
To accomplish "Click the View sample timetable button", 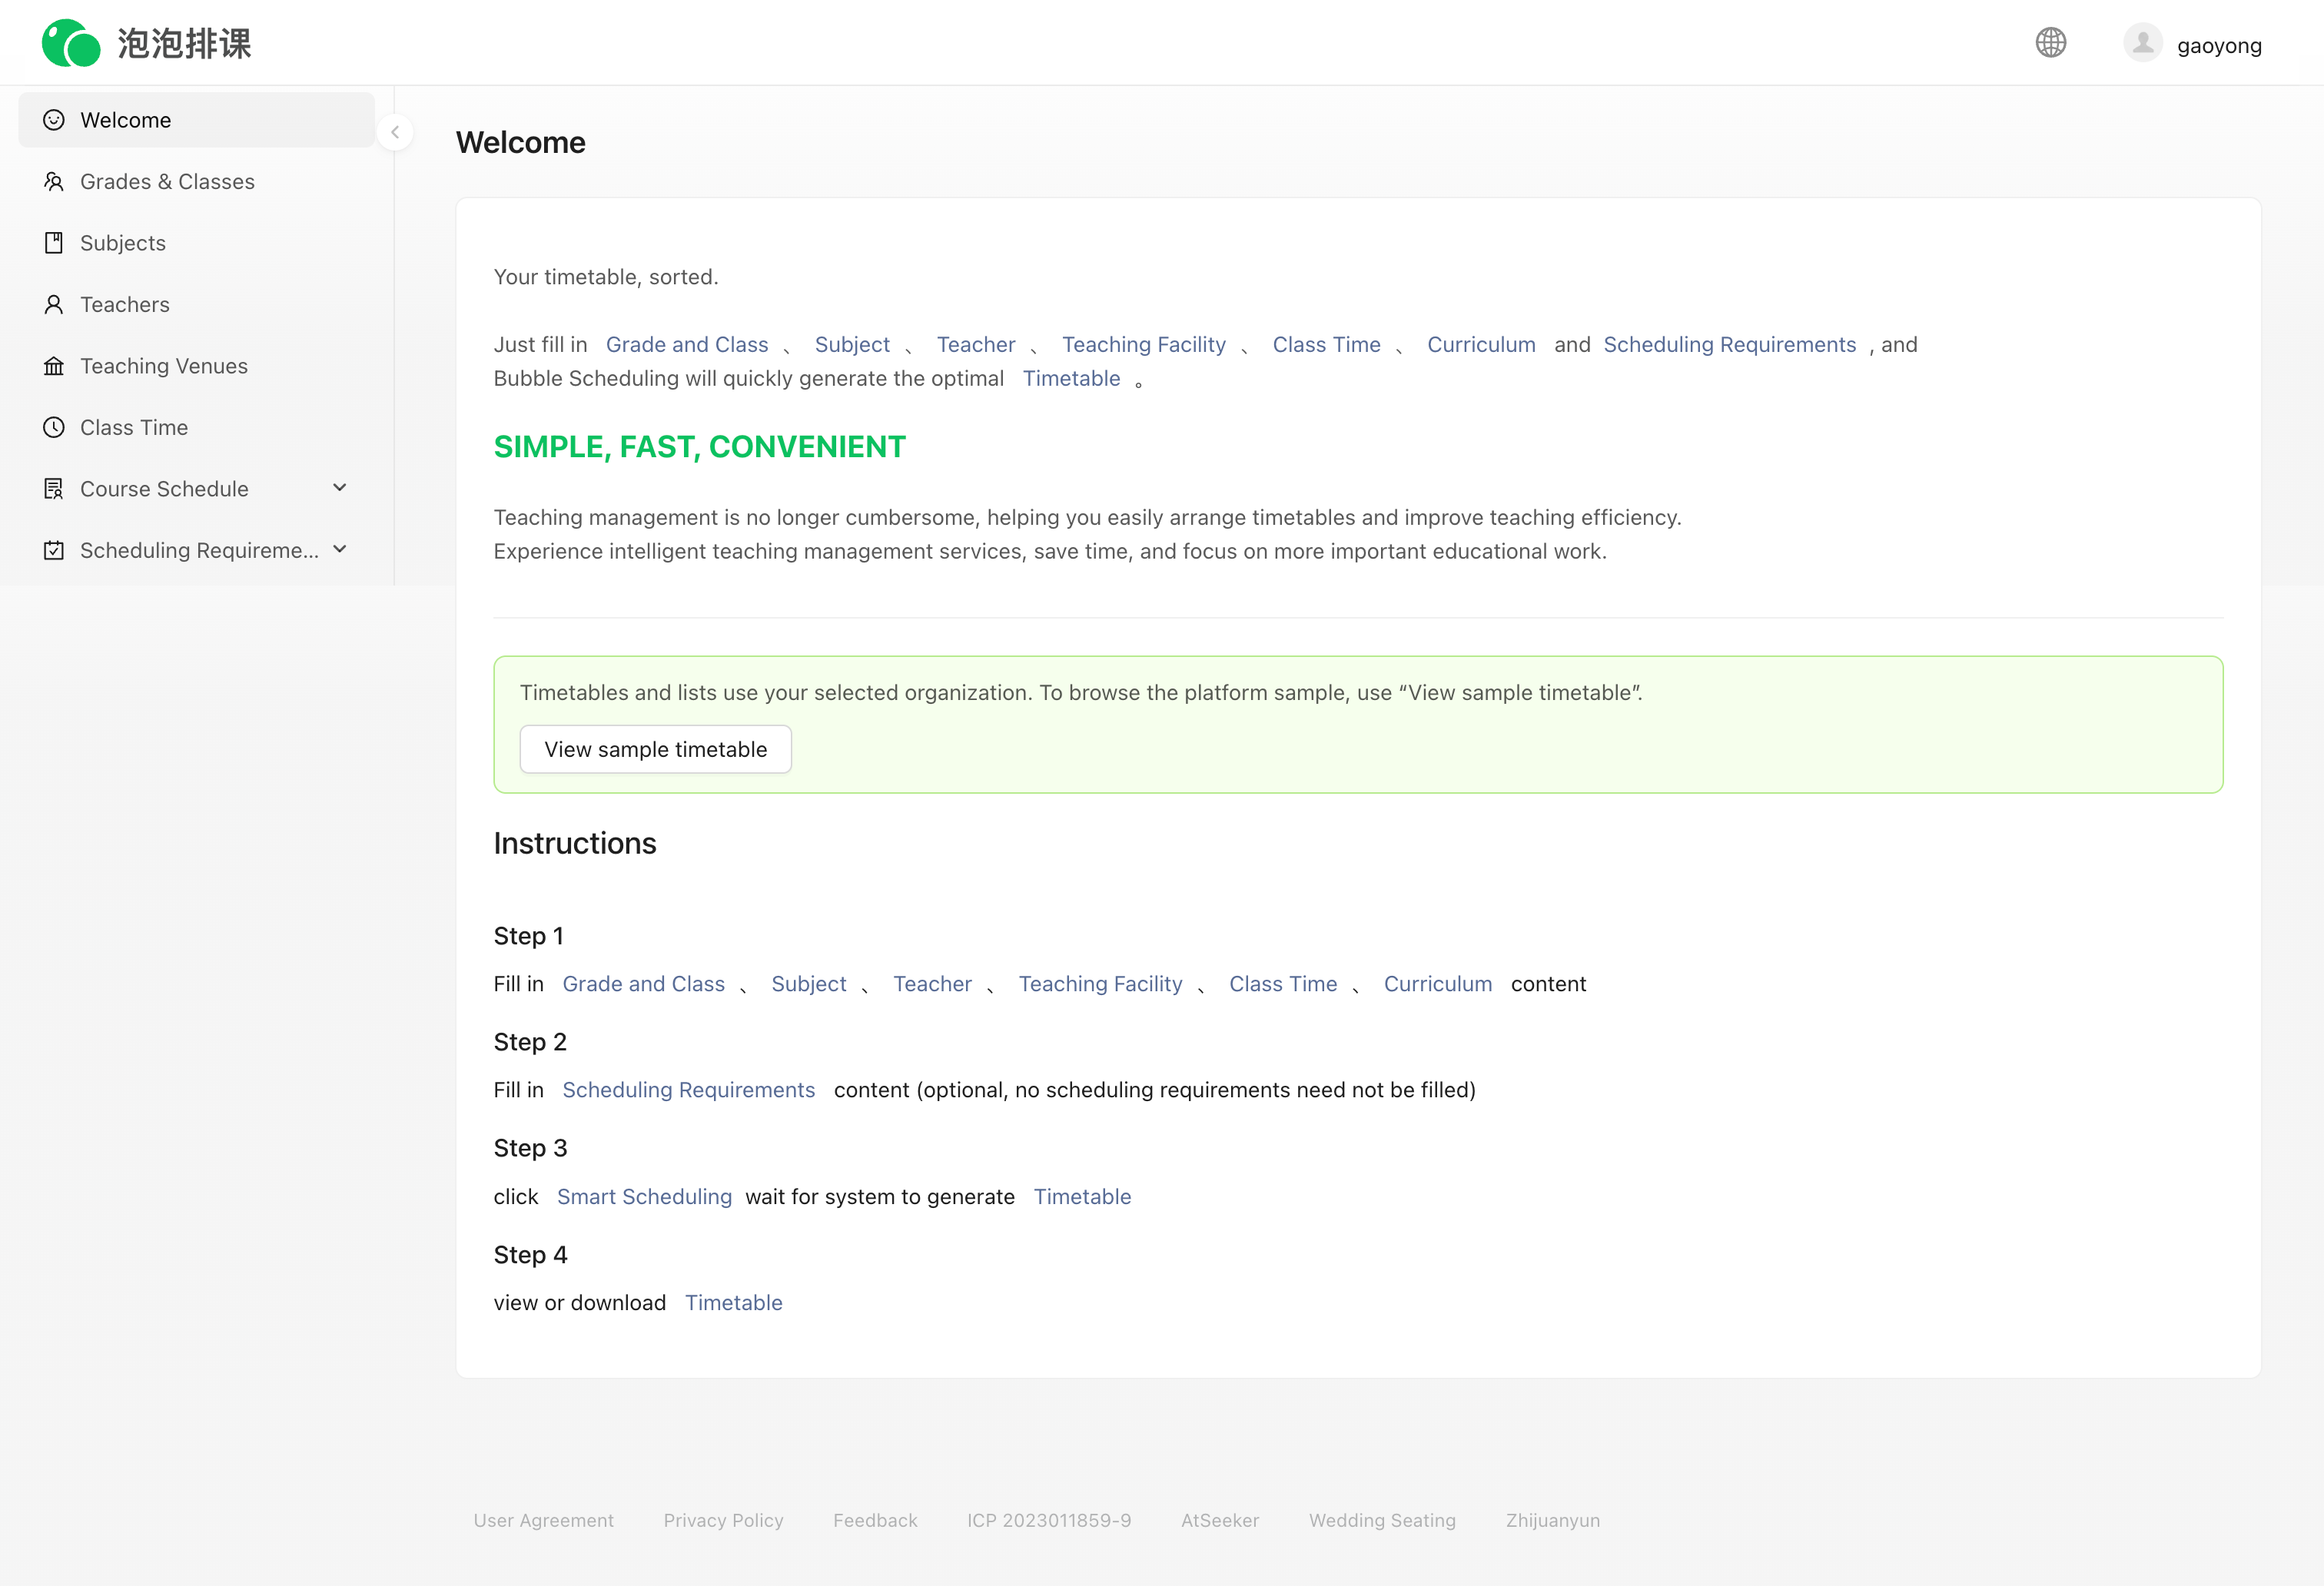I will pos(655,748).
